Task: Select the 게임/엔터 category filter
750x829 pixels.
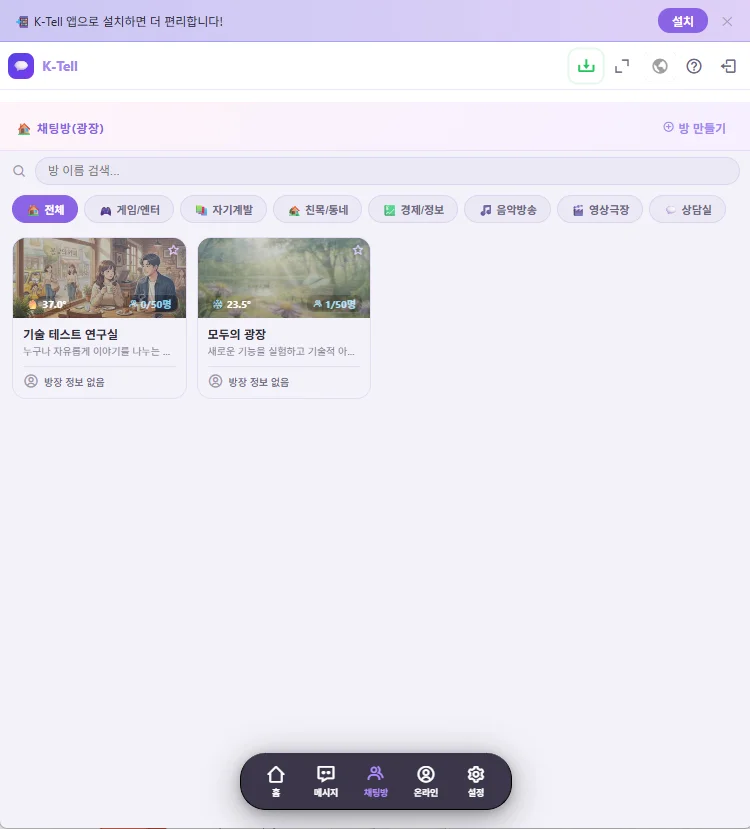Action: [129, 209]
